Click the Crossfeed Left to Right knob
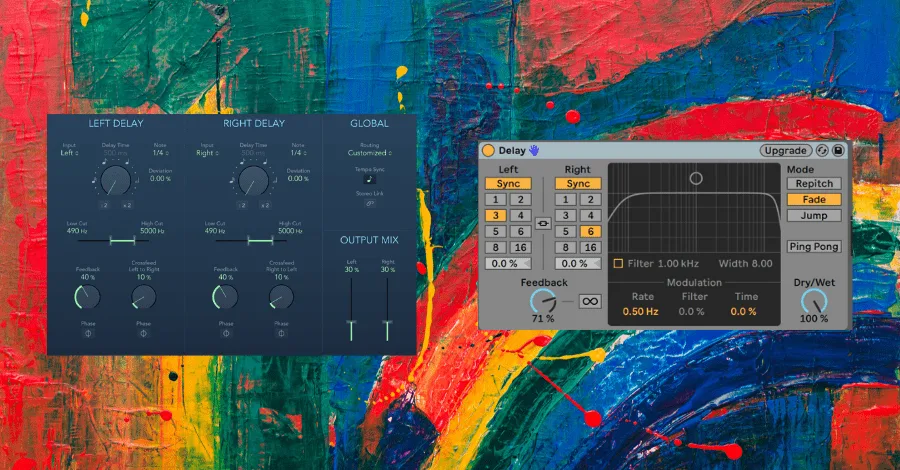900x470 pixels. tap(143, 297)
